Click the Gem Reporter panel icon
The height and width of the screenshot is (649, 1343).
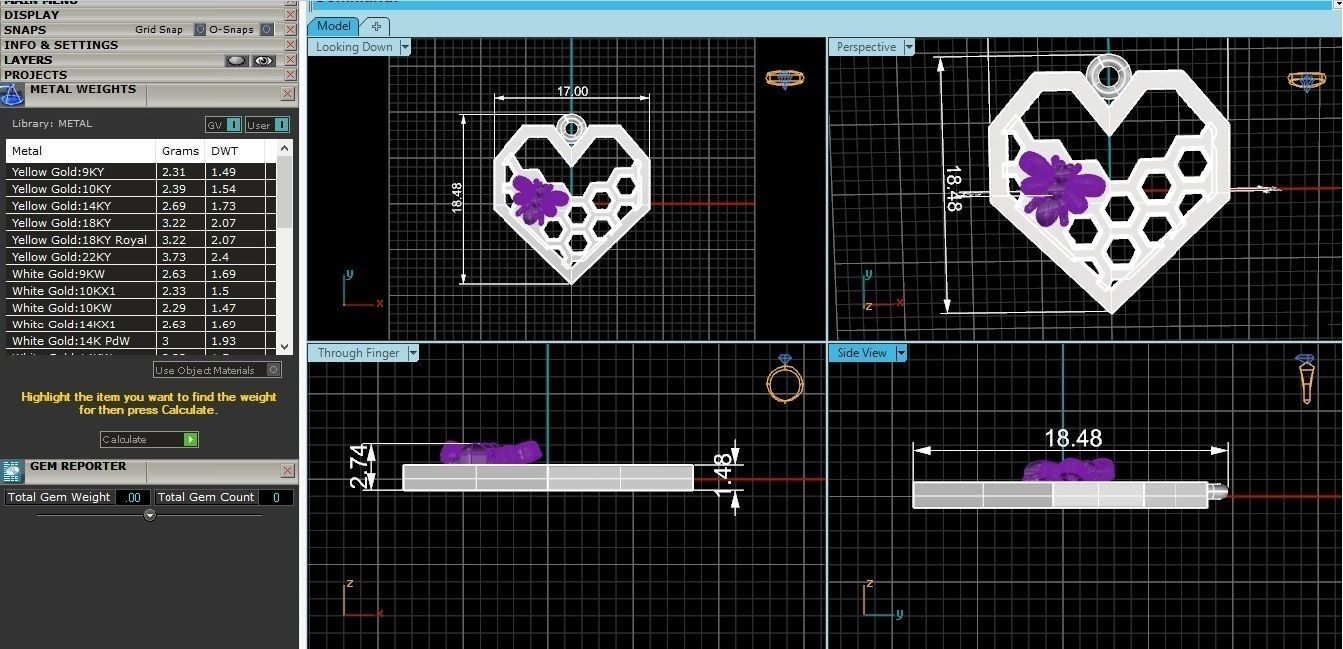click(12, 472)
